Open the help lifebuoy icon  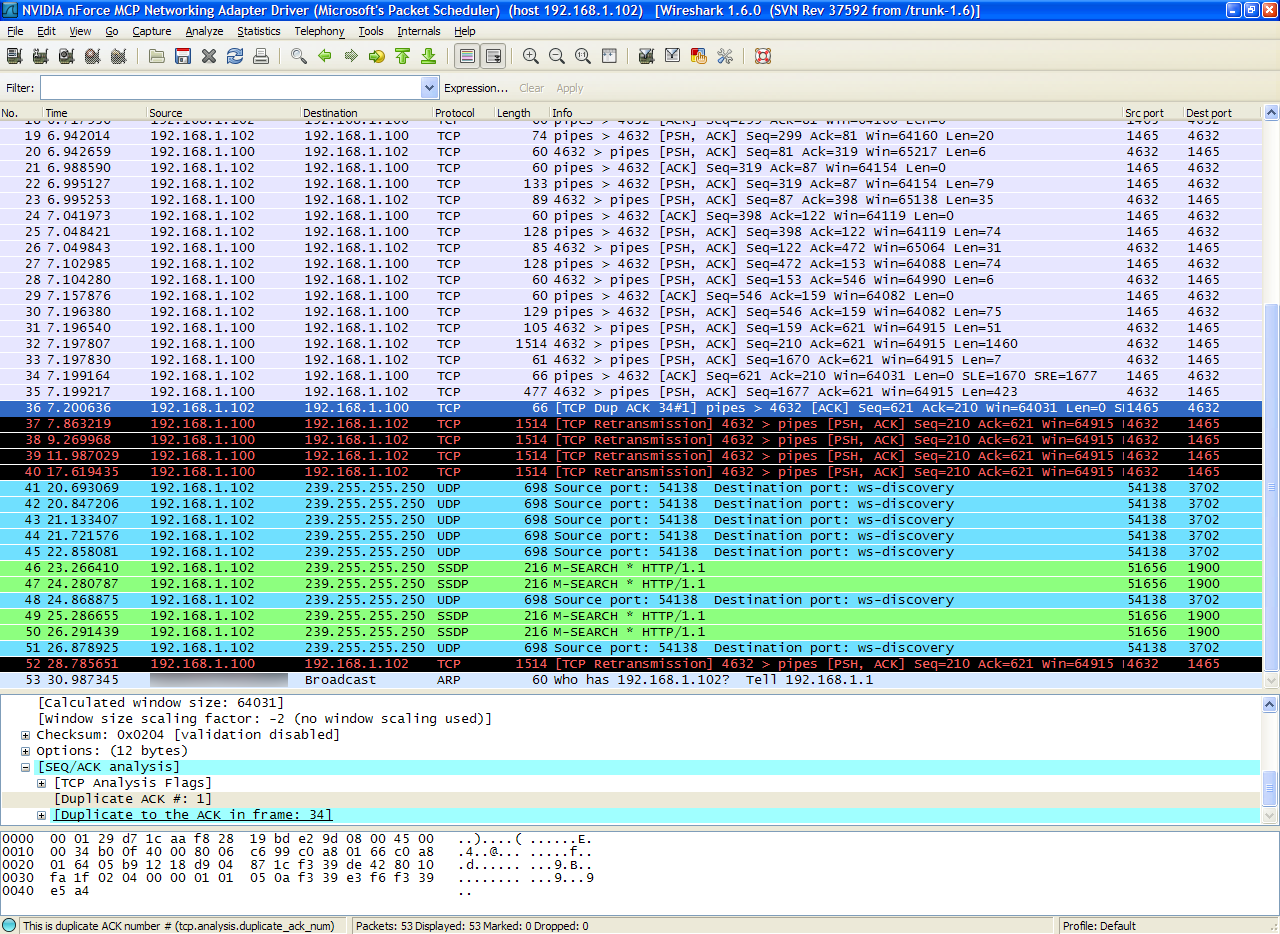coord(763,56)
